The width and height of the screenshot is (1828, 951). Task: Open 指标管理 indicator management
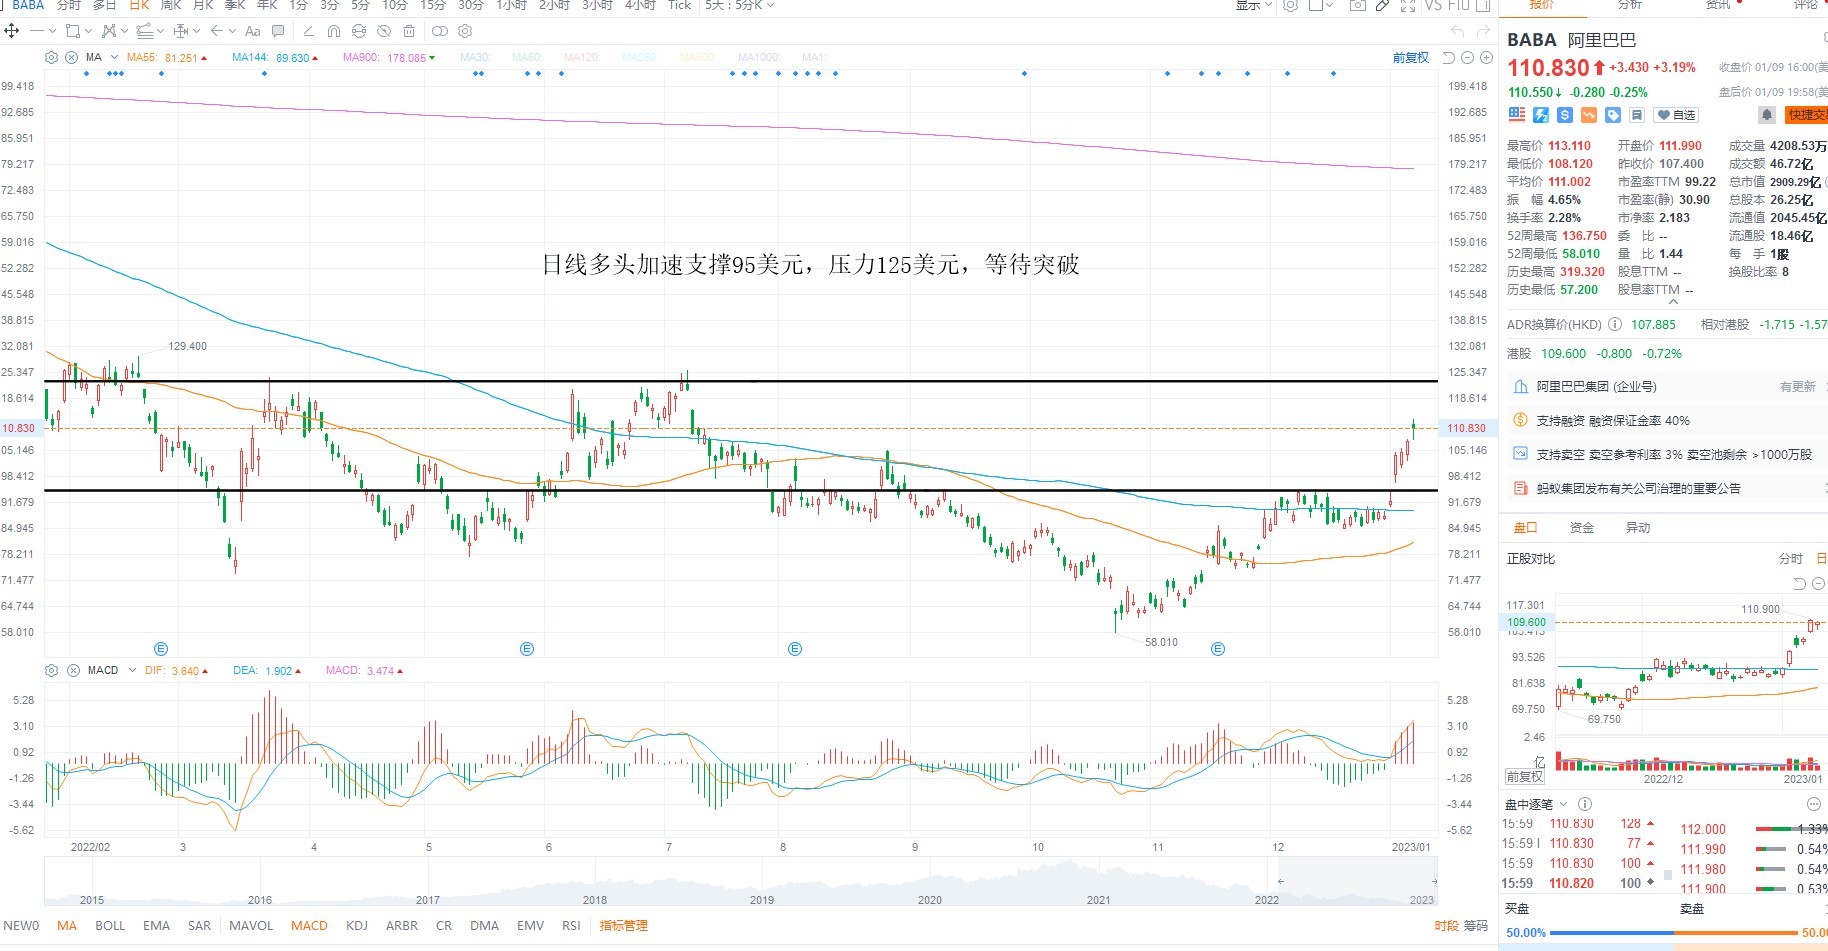[x=624, y=926]
